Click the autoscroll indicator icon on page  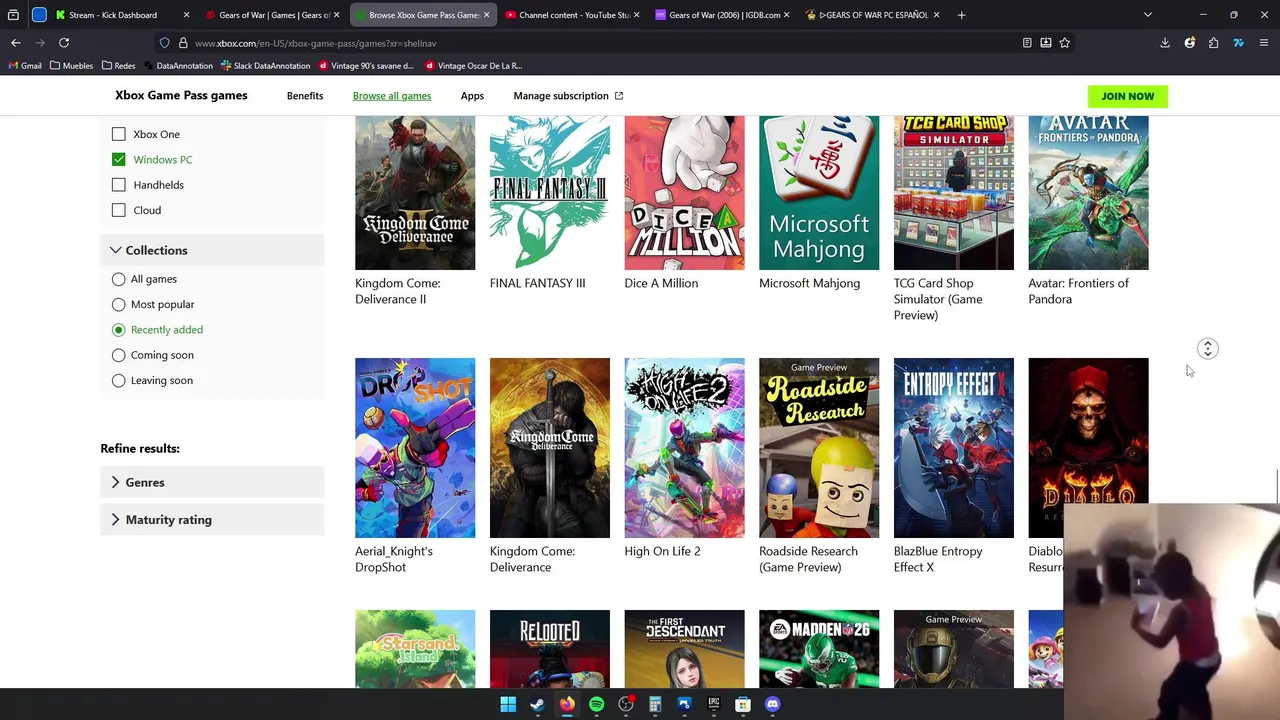[x=1208, y=349]
